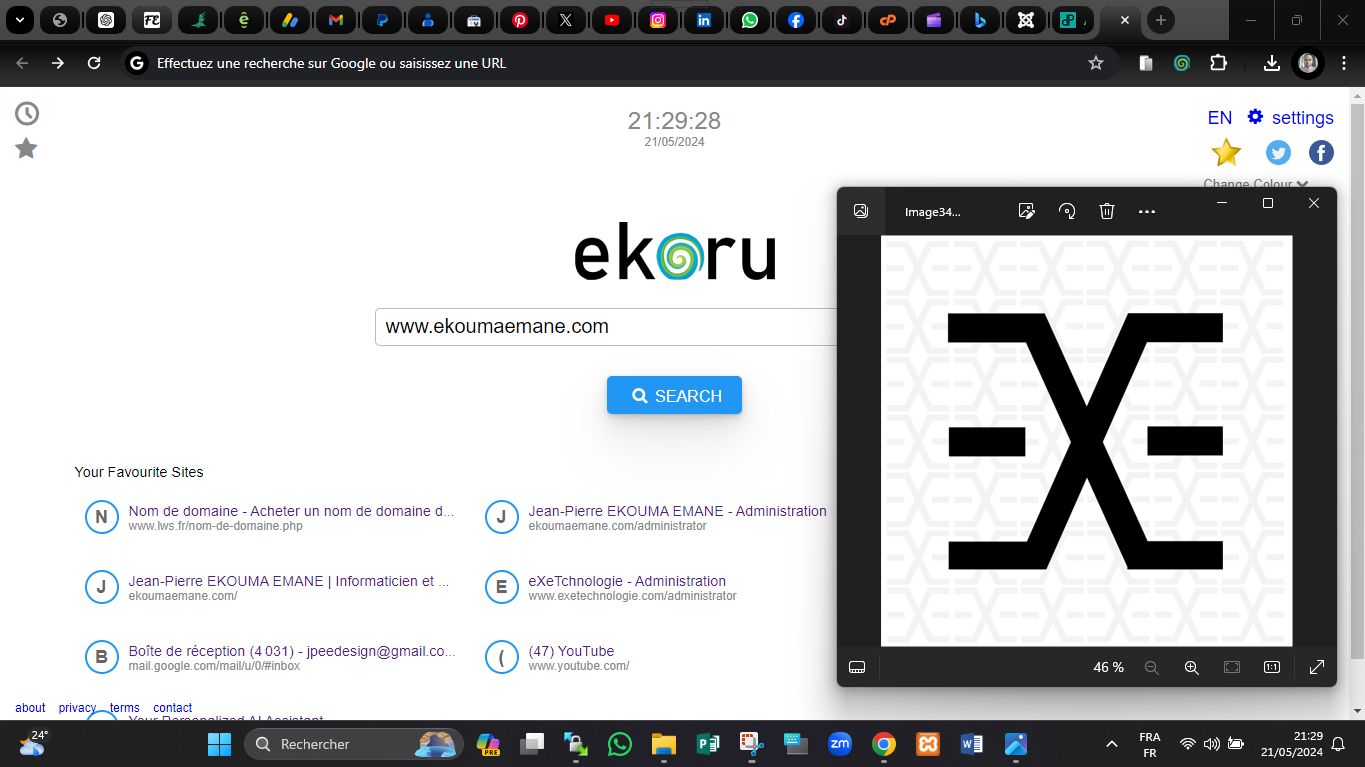Open the tab search dropdown arrow
This screenshot has height=767, width=1365.
[x=19, y=20]
